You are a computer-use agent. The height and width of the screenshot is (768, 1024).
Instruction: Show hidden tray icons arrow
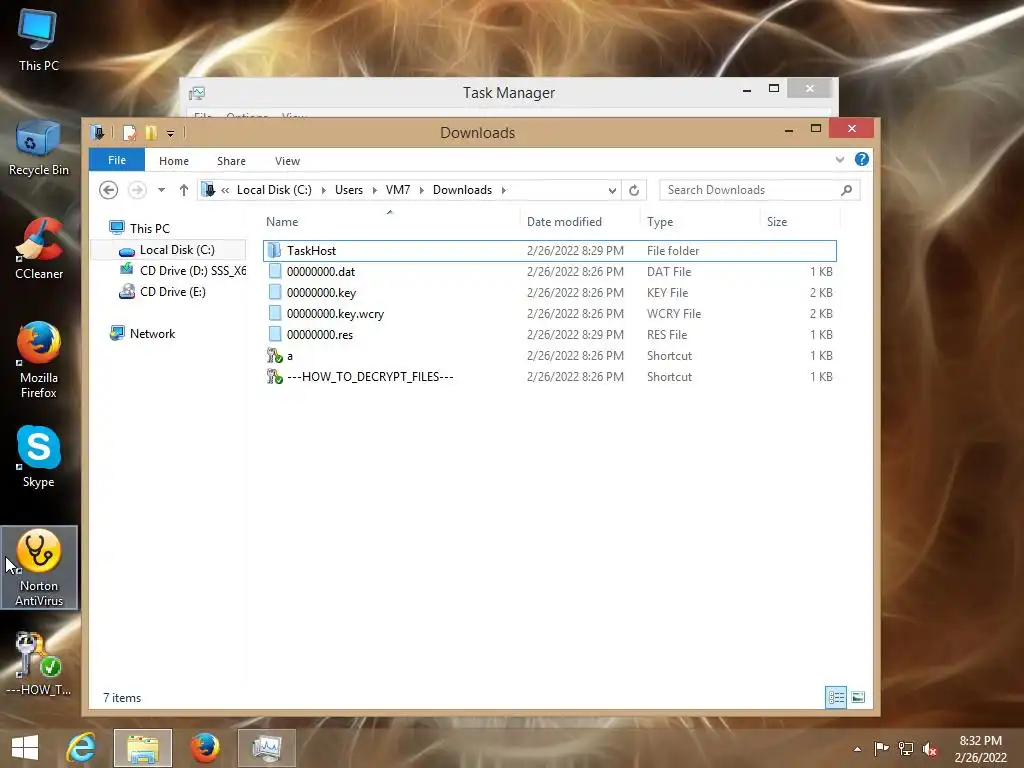point(857,749)
